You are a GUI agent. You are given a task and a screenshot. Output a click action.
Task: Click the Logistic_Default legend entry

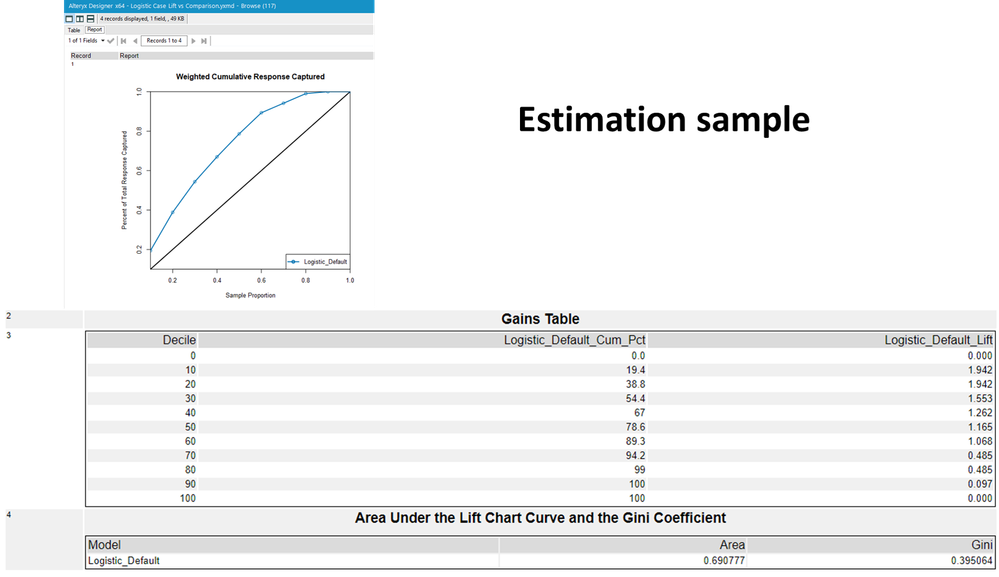pos(317,262)
